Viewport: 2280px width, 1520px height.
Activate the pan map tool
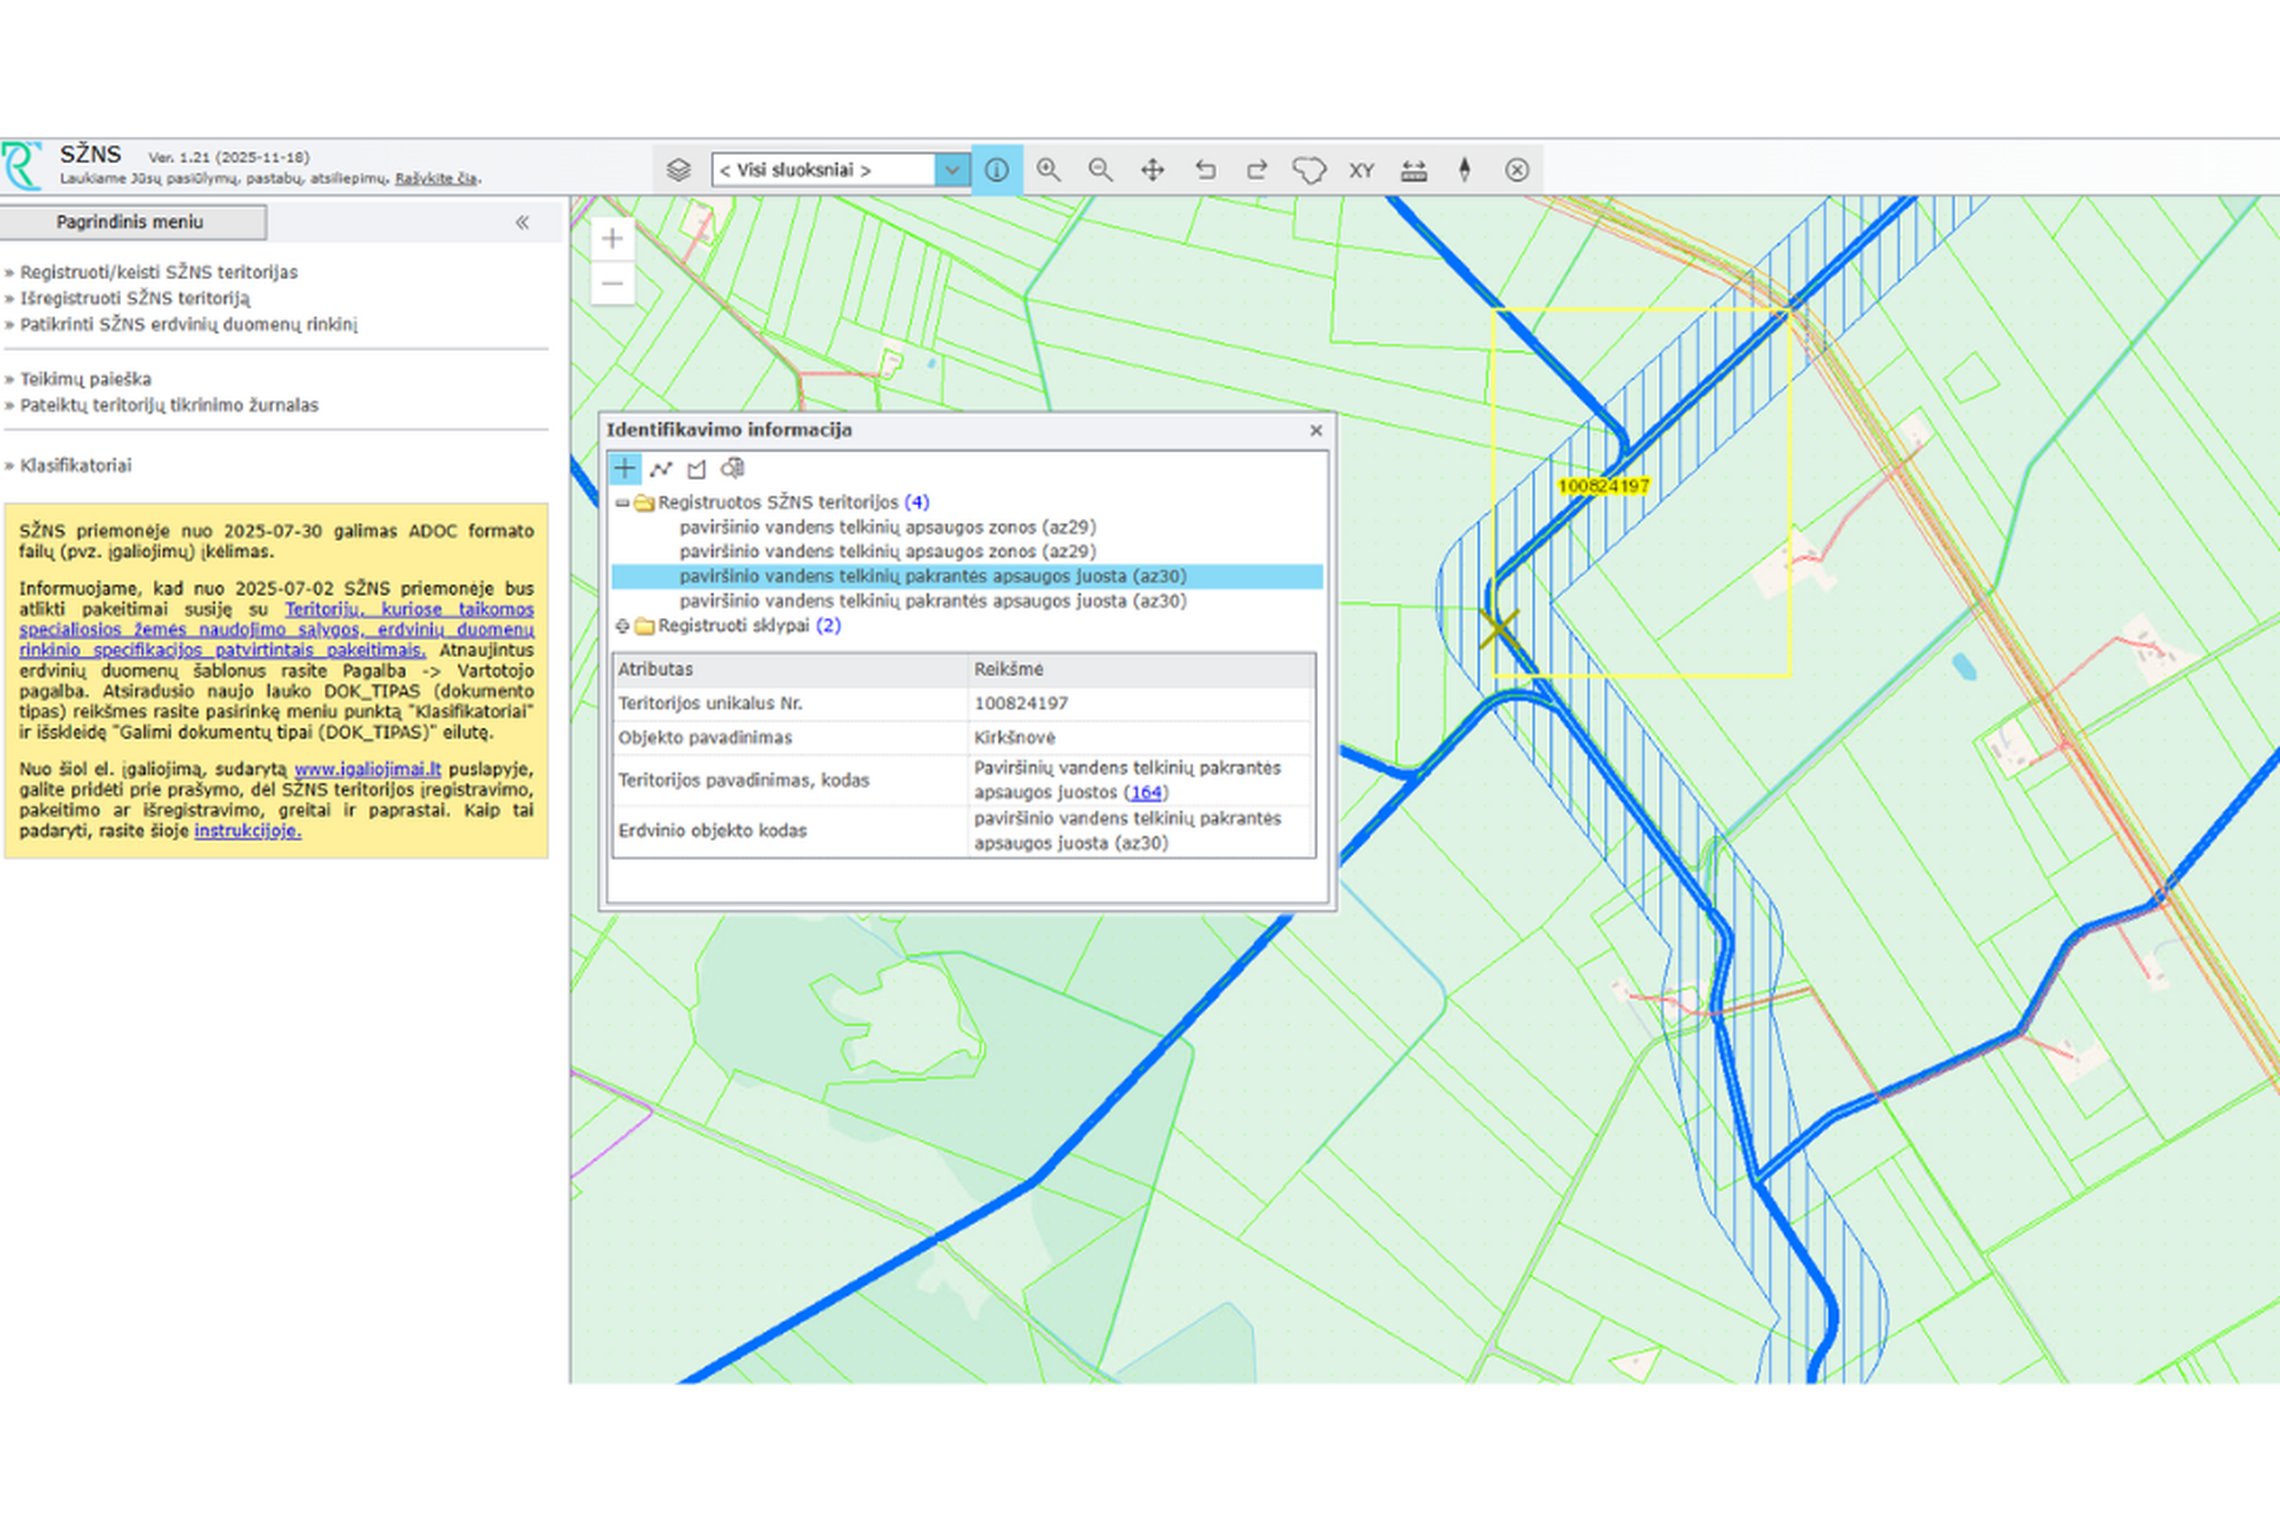(x=1152, y=170)
